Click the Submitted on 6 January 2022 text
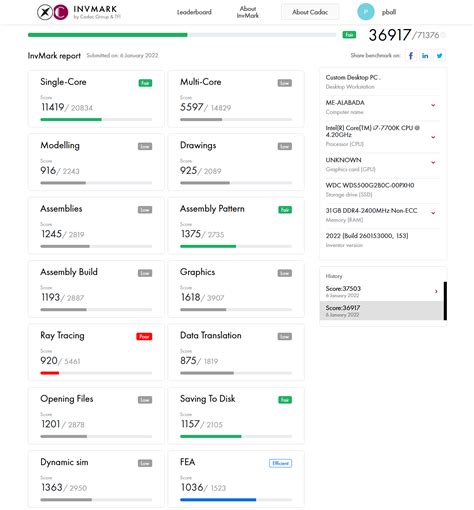The image size is (474, 510). tap(122, 55)
